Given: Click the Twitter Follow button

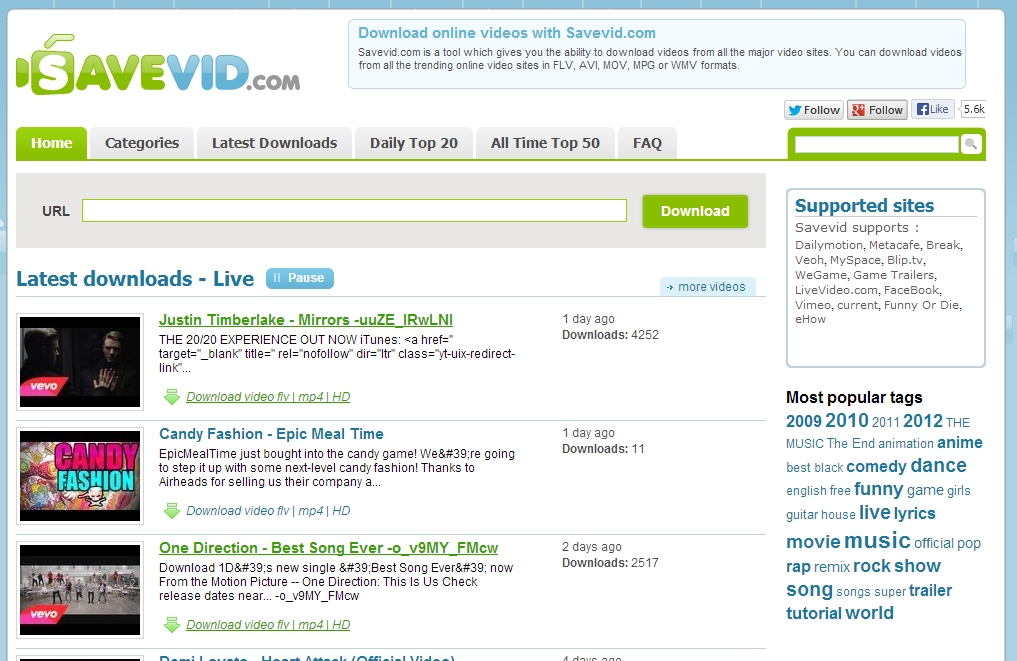Looking at the screenshot, I should pos(812,109).
